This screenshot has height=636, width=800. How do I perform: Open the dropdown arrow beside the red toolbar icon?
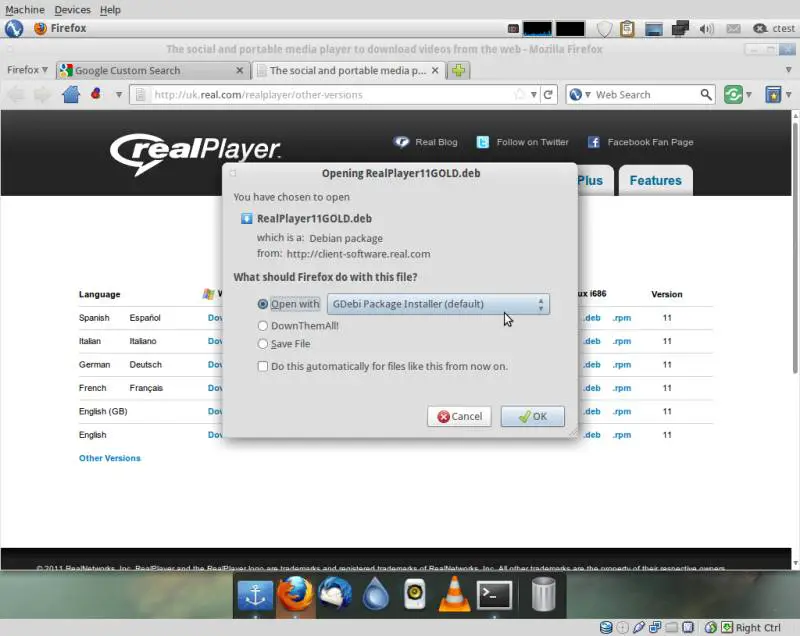119,94
